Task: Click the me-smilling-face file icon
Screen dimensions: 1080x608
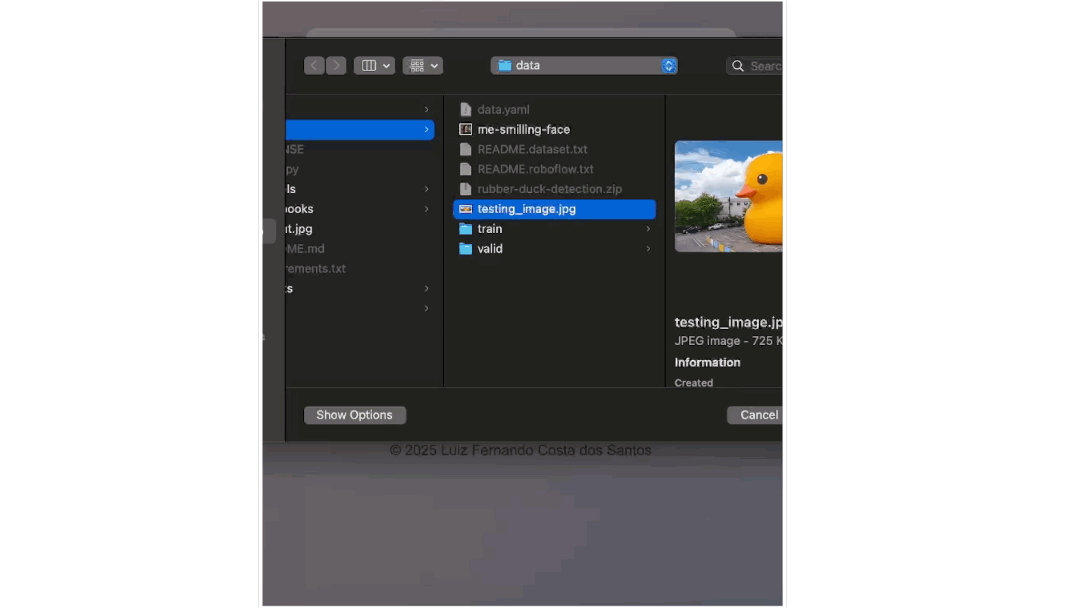Action: (x=465, y=130)
